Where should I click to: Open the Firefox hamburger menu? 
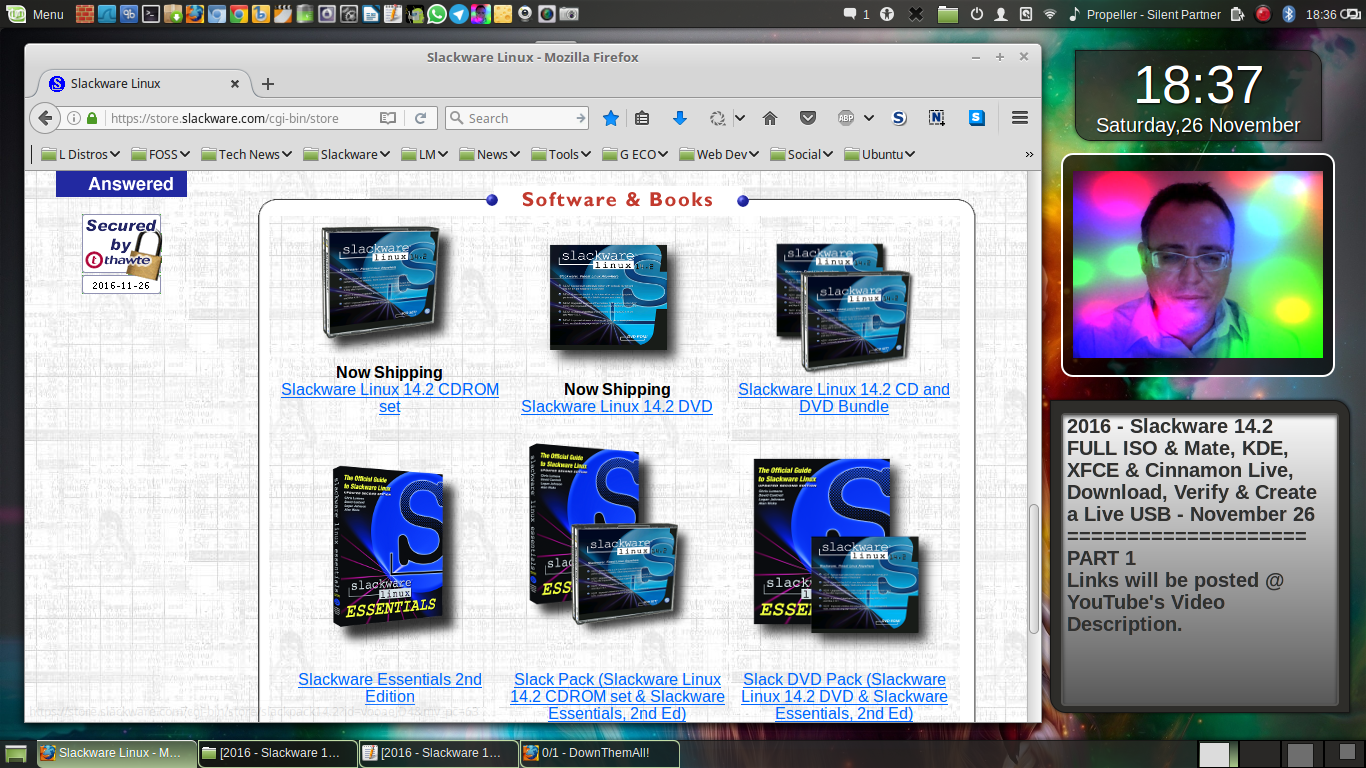(1020, 118)
